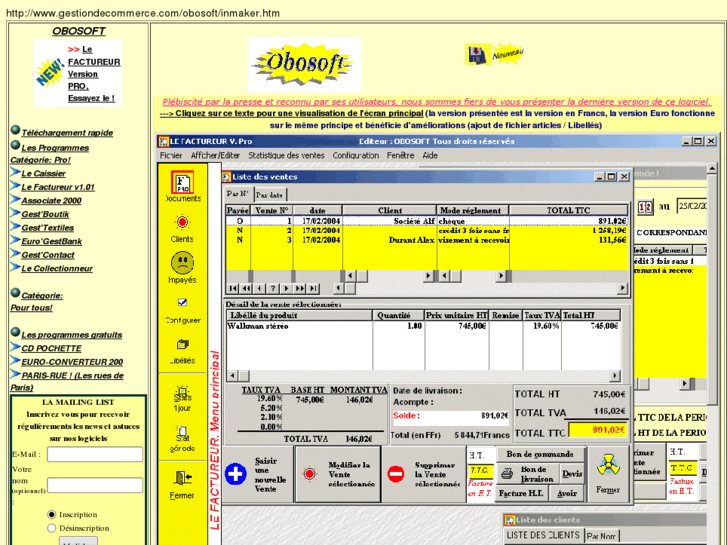Open the Clients red sun icon
727x545 pixels.
tap(182, 223)
